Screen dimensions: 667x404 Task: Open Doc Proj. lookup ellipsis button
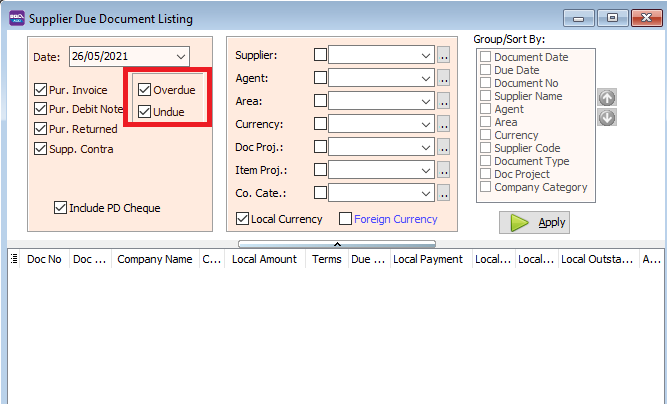point(443,147)
